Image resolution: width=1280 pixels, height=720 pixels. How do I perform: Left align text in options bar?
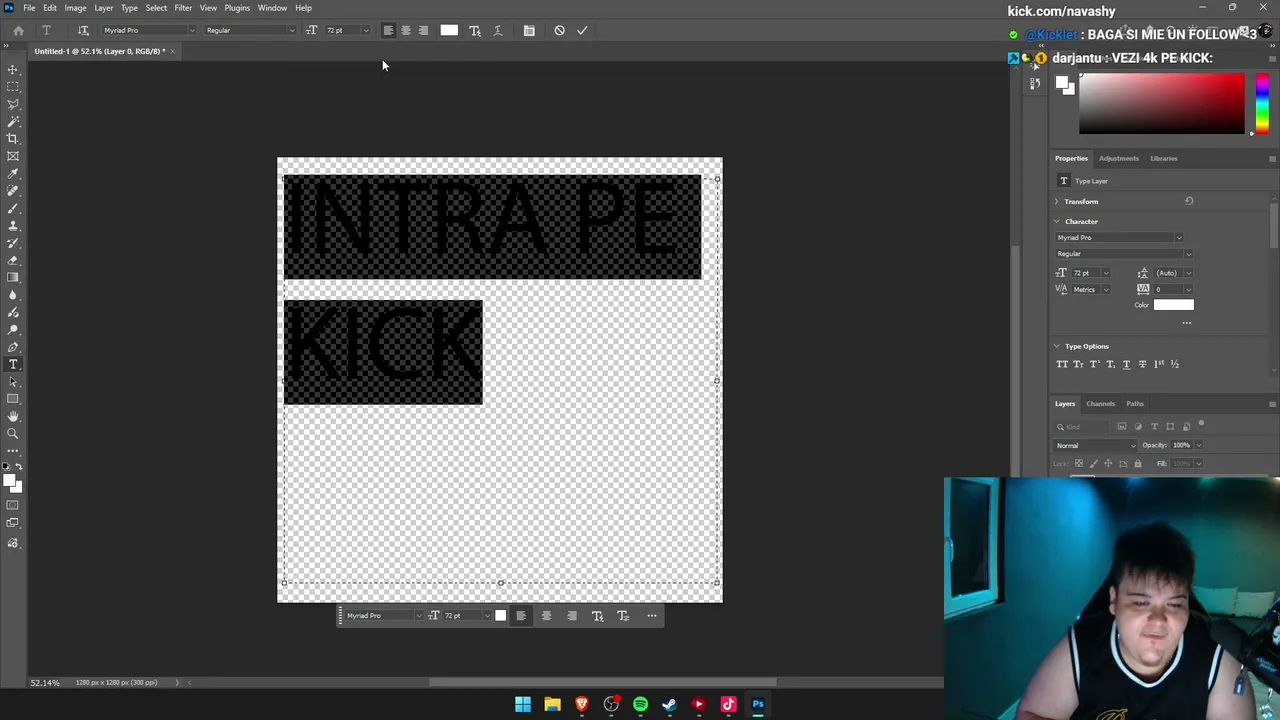coord(388,30)
